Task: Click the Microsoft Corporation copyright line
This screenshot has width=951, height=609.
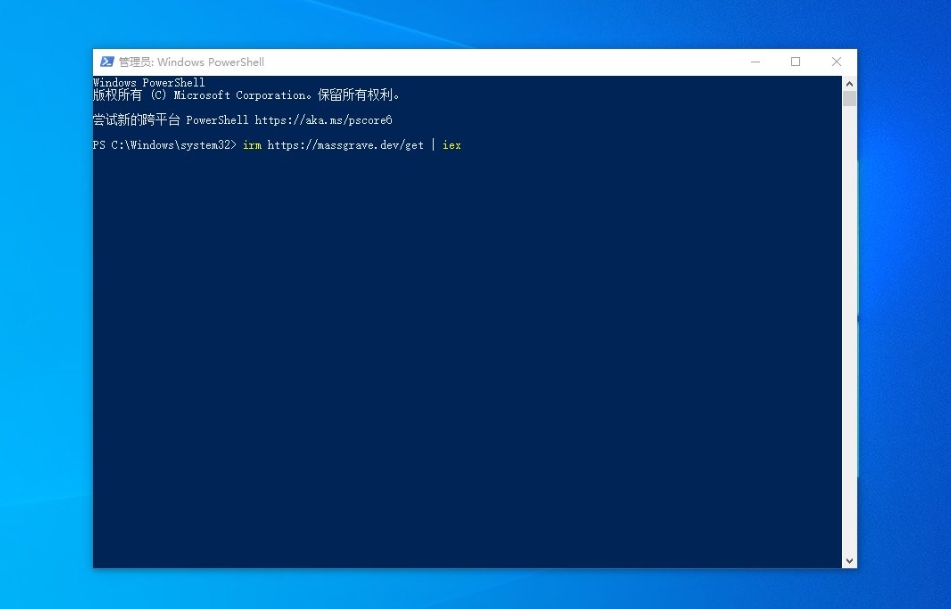Action: point(246,96)
